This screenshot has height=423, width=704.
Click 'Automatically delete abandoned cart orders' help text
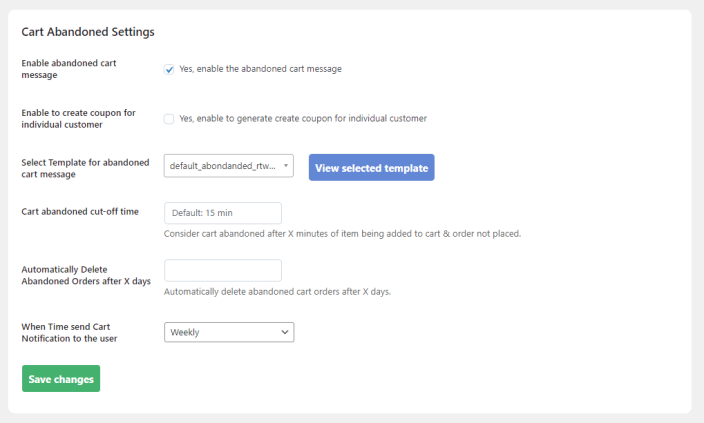pyautogui.click(x=277, y=292)
